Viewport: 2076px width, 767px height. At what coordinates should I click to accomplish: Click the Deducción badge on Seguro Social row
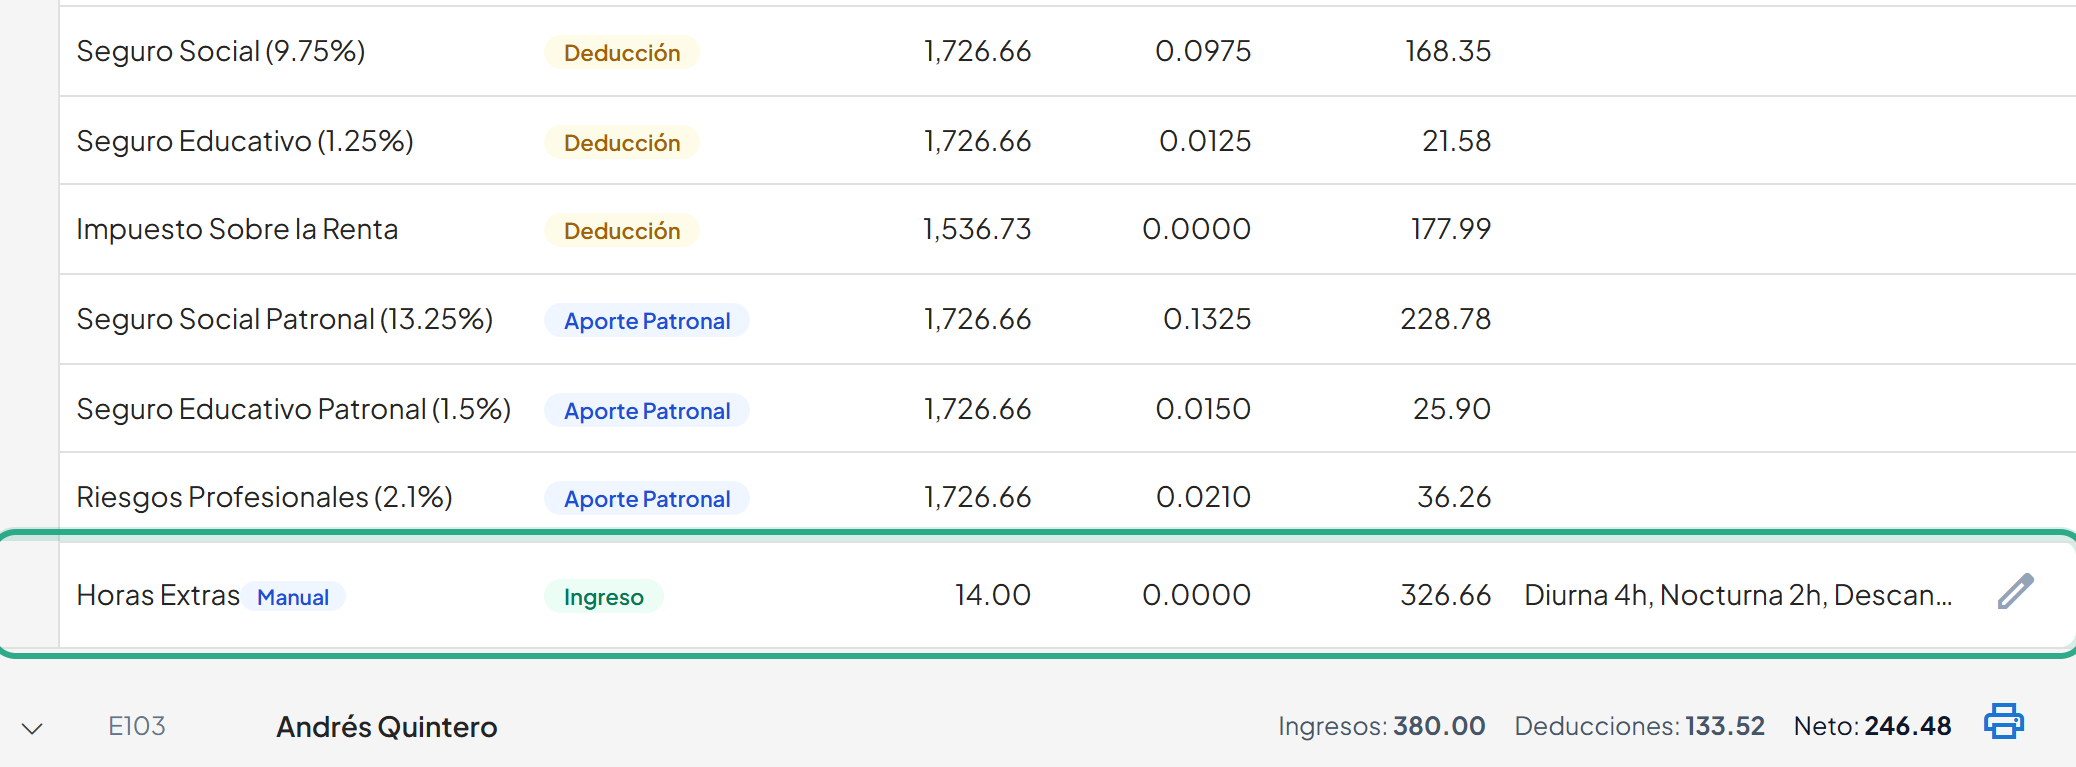[x=622, y=53]
